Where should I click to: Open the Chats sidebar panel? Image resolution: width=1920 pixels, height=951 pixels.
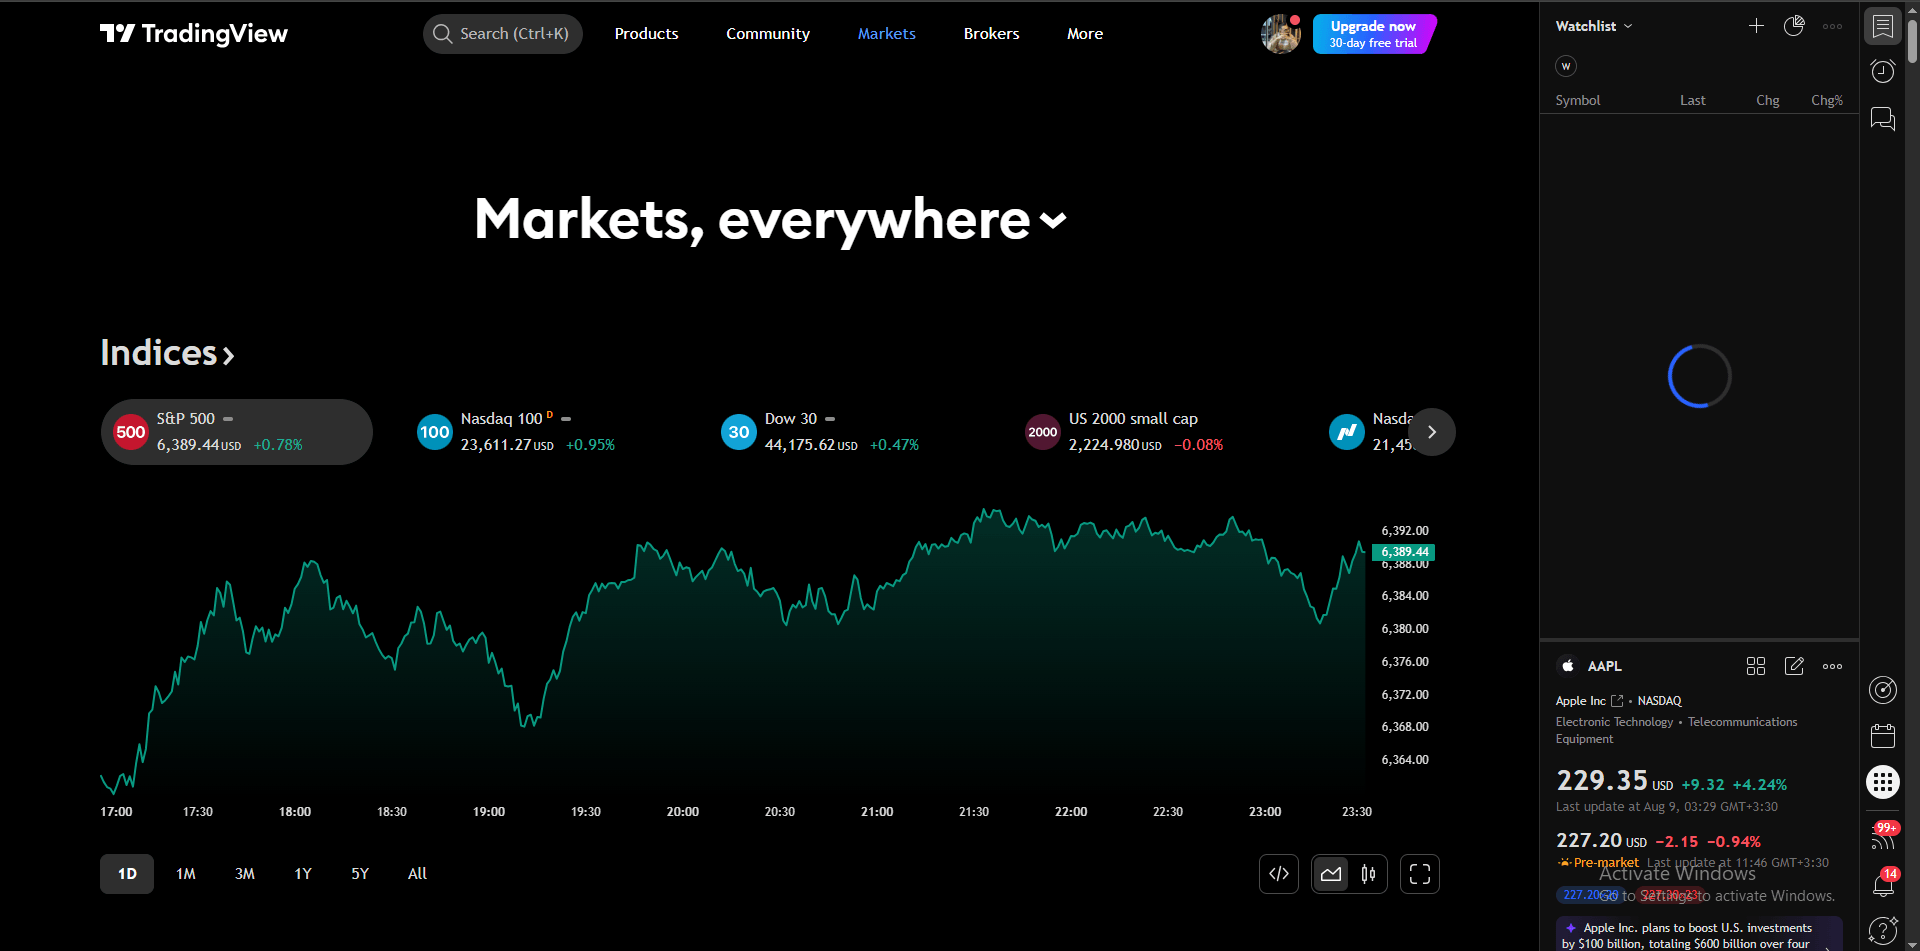coord(1883,119)
